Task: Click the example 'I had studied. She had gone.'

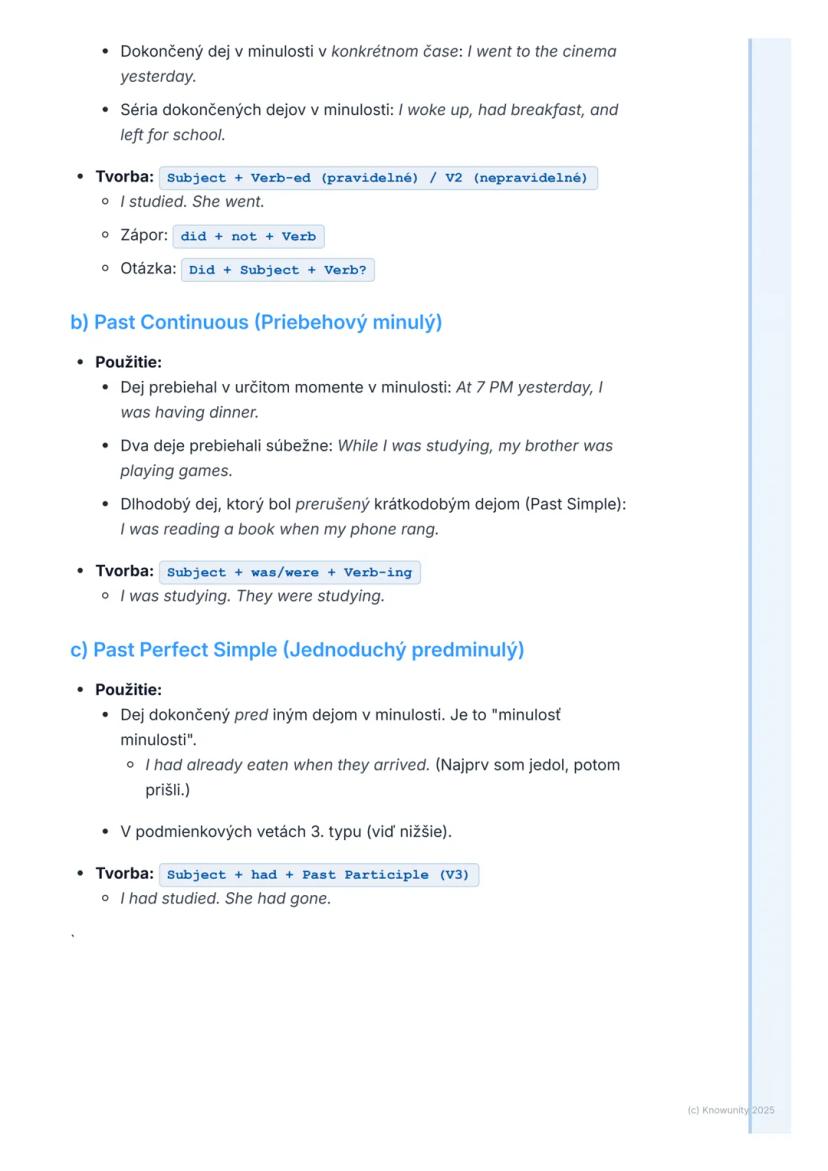Action: point(225,898)
